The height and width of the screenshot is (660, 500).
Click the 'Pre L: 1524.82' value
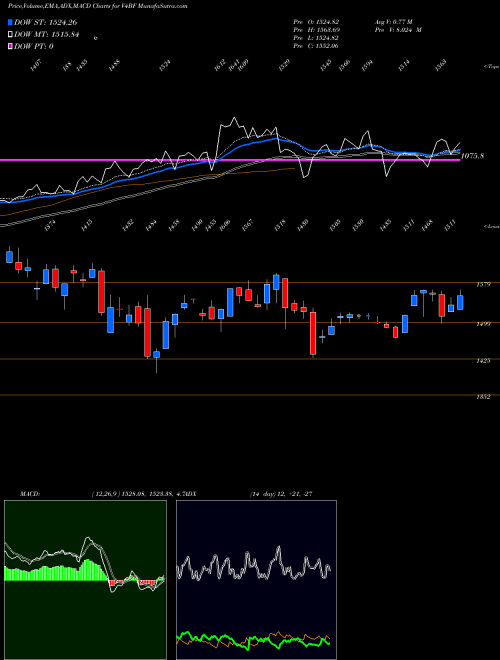[x=316, y=37]
